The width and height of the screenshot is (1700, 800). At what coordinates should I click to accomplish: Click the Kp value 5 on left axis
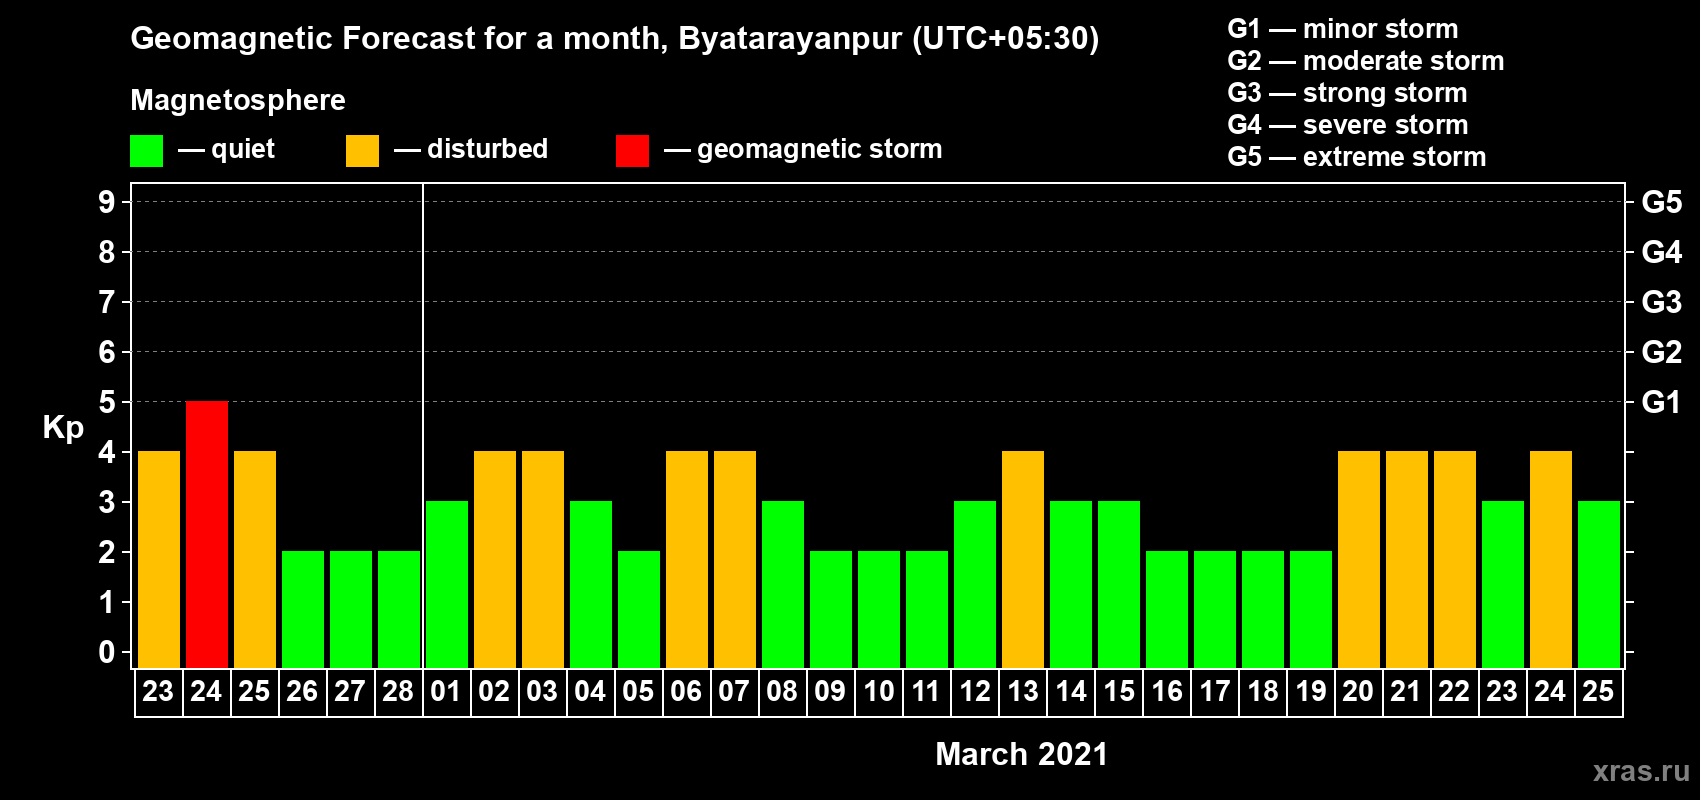[107, 402]
